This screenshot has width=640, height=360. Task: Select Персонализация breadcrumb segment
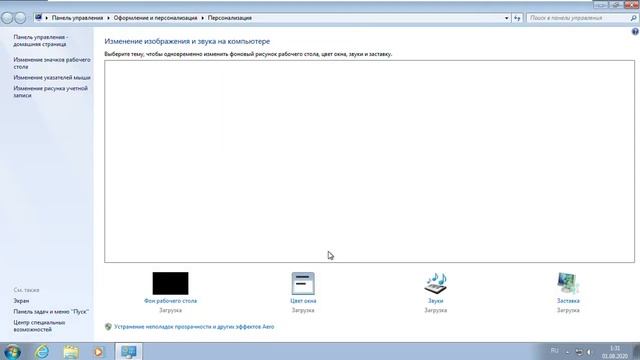pos(229,18)
